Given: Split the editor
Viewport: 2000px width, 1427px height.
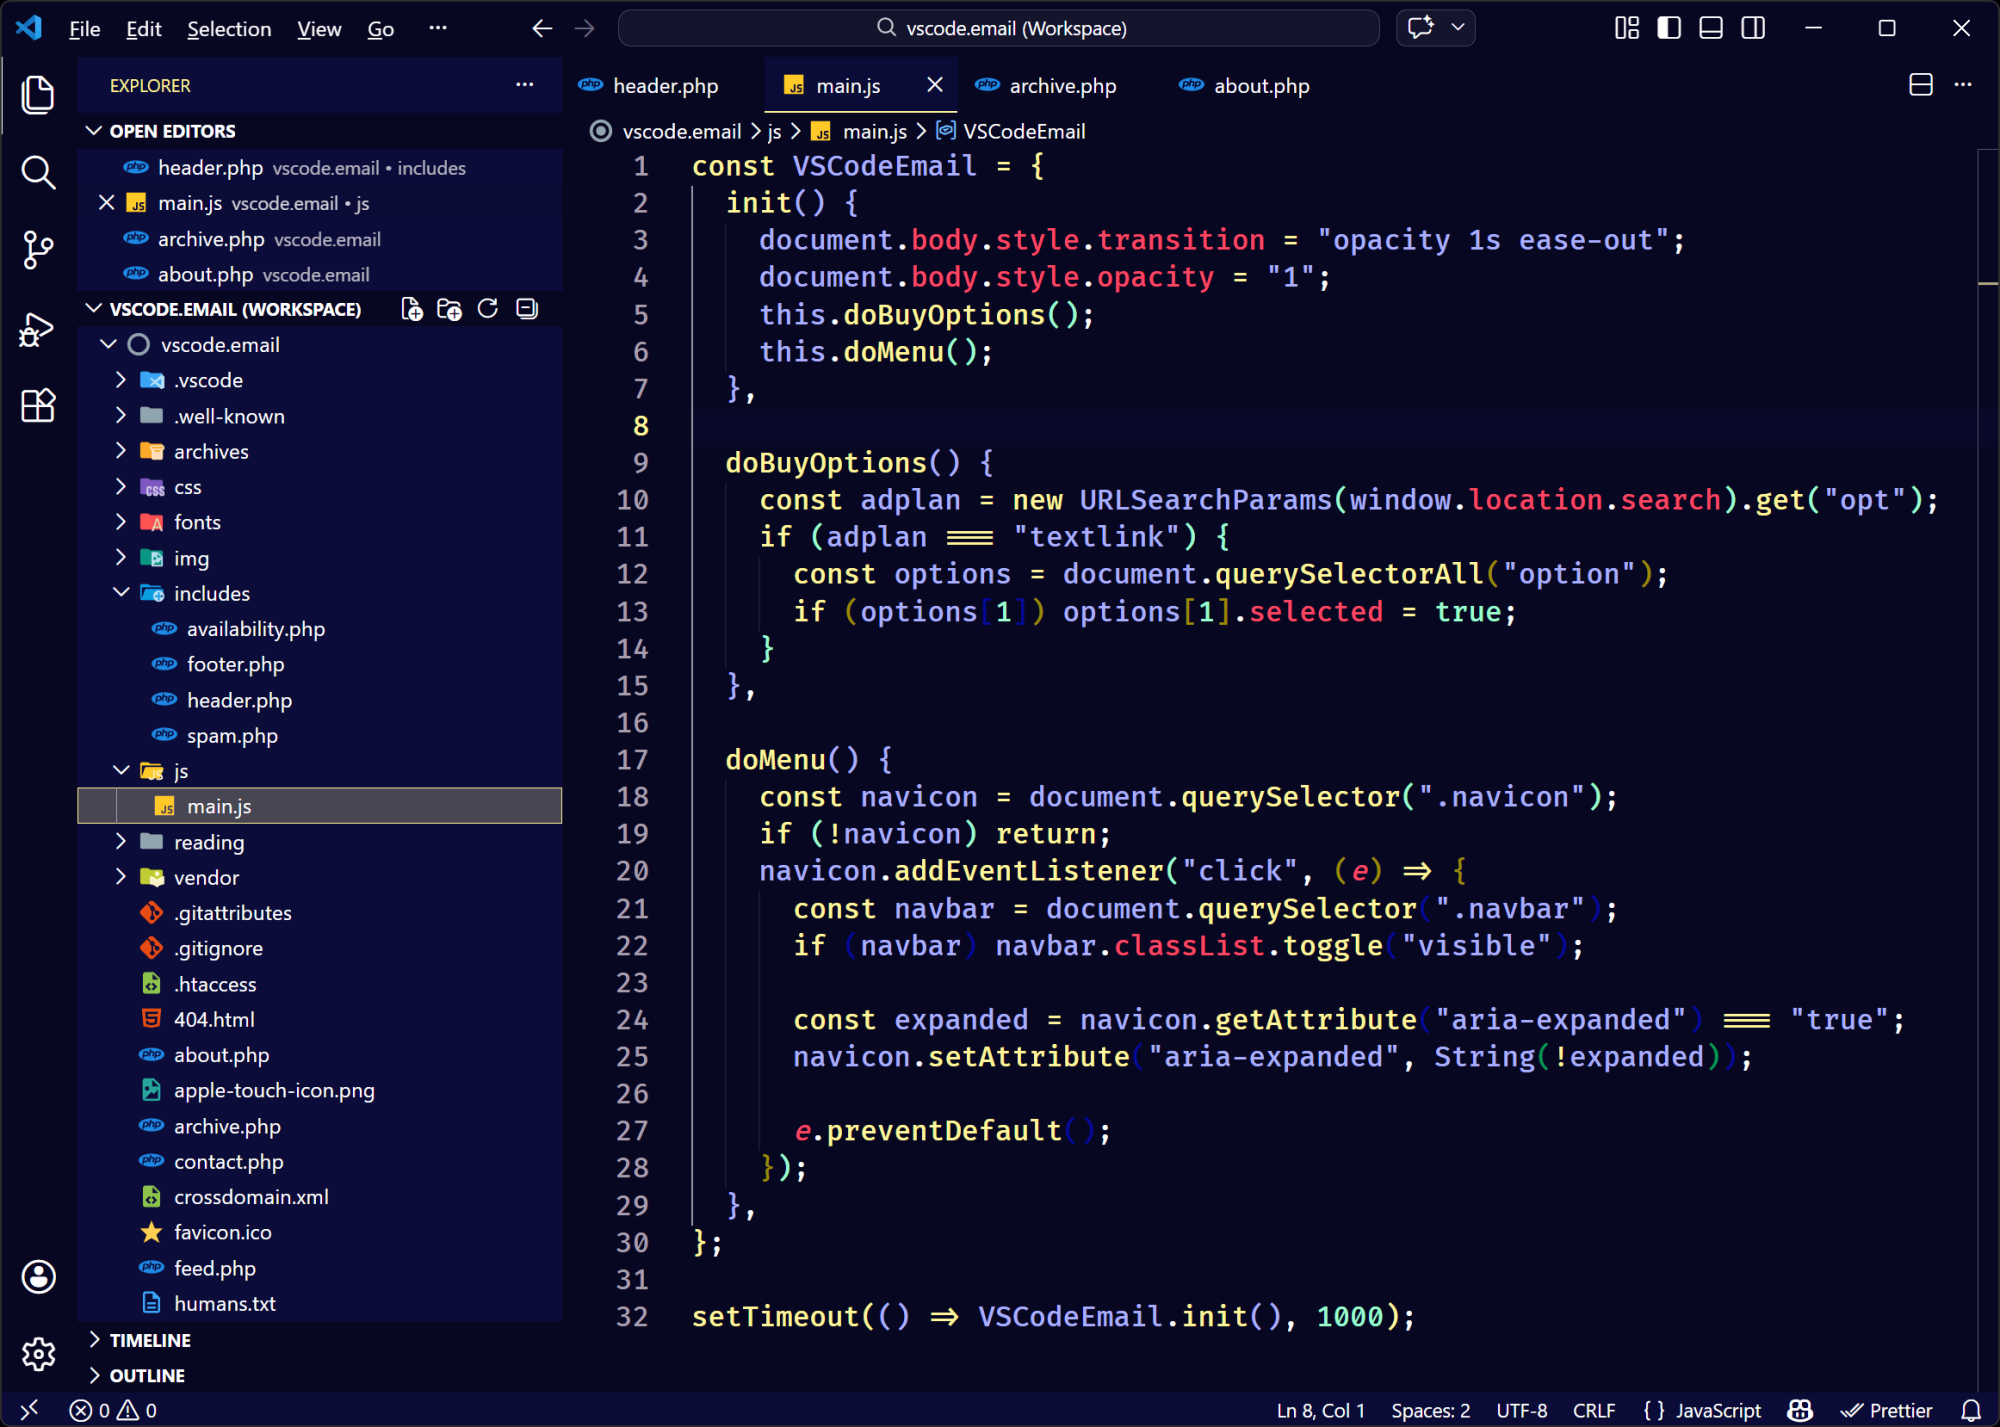Looking at the screenshot, I should (1921, 85).
